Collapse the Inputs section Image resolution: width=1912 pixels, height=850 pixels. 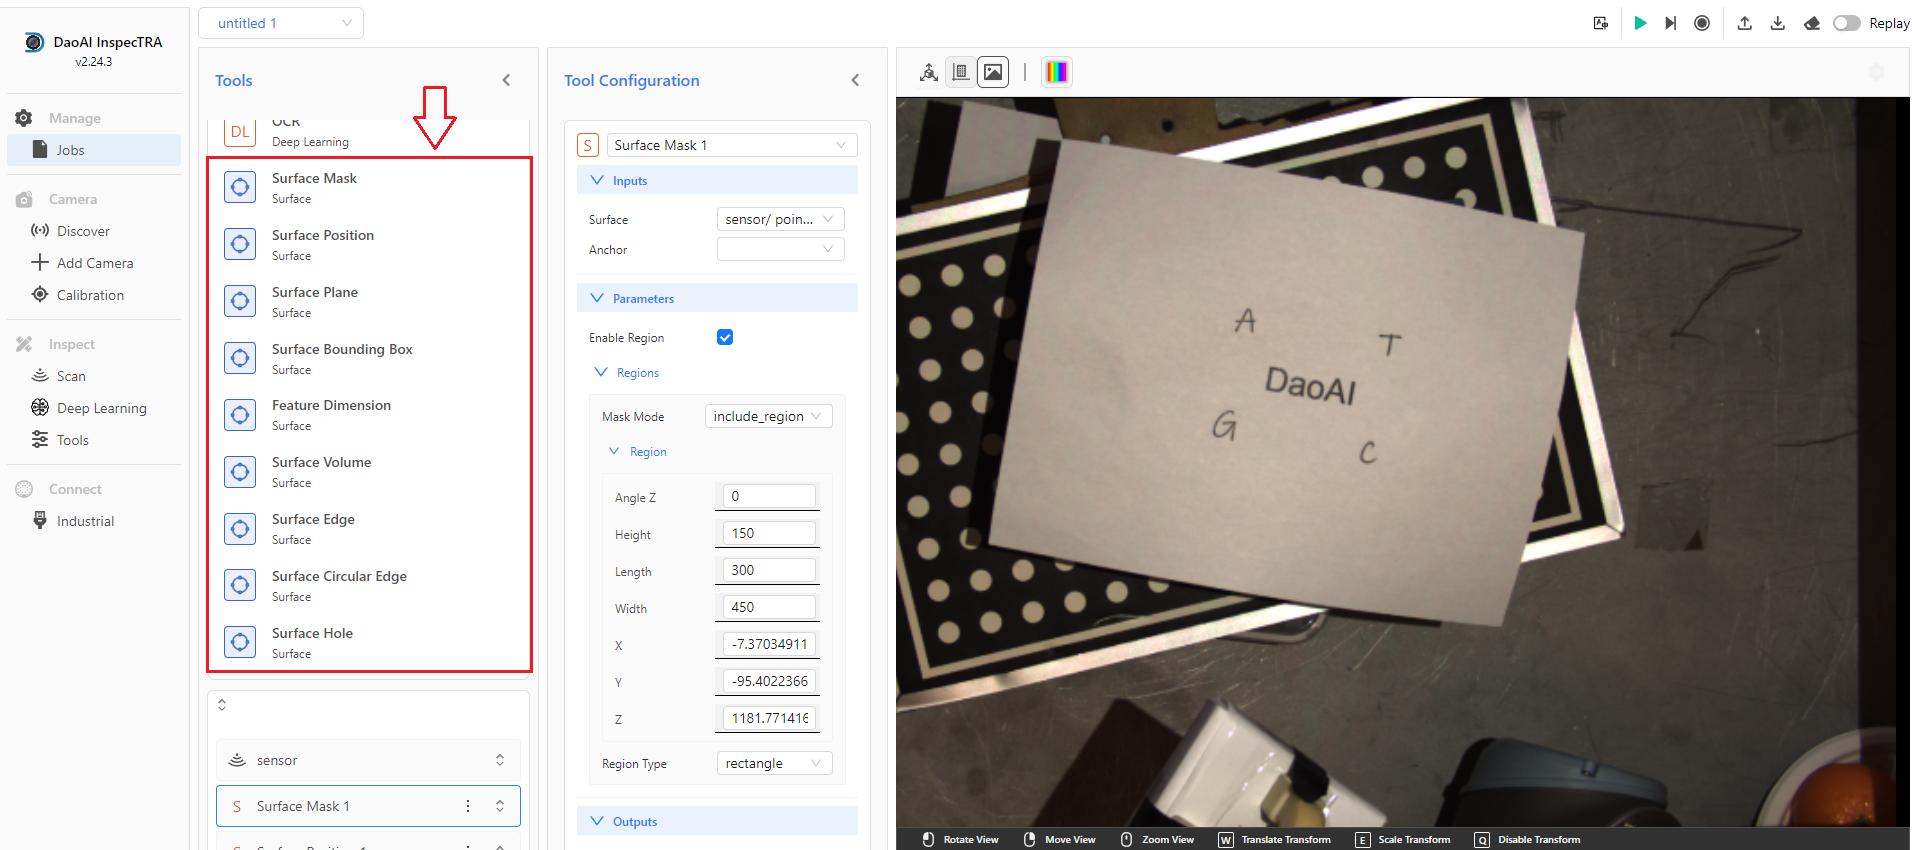717,181
